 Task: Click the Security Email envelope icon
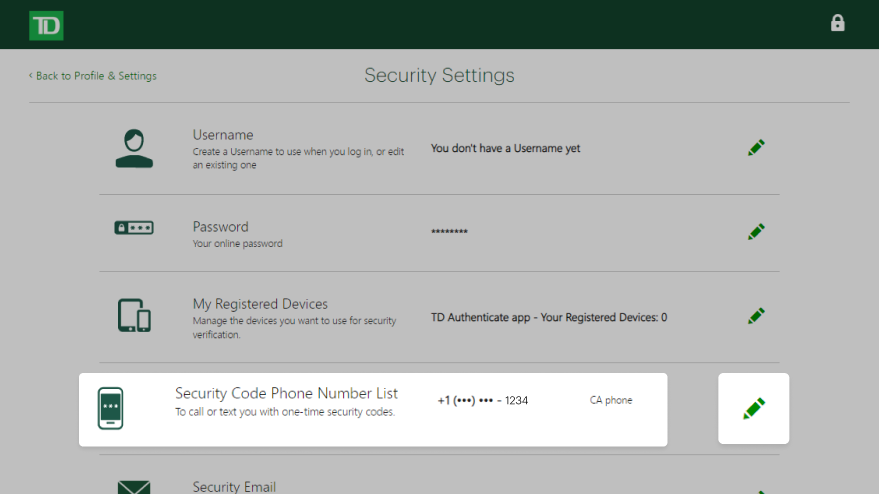(x=134, y=487)
